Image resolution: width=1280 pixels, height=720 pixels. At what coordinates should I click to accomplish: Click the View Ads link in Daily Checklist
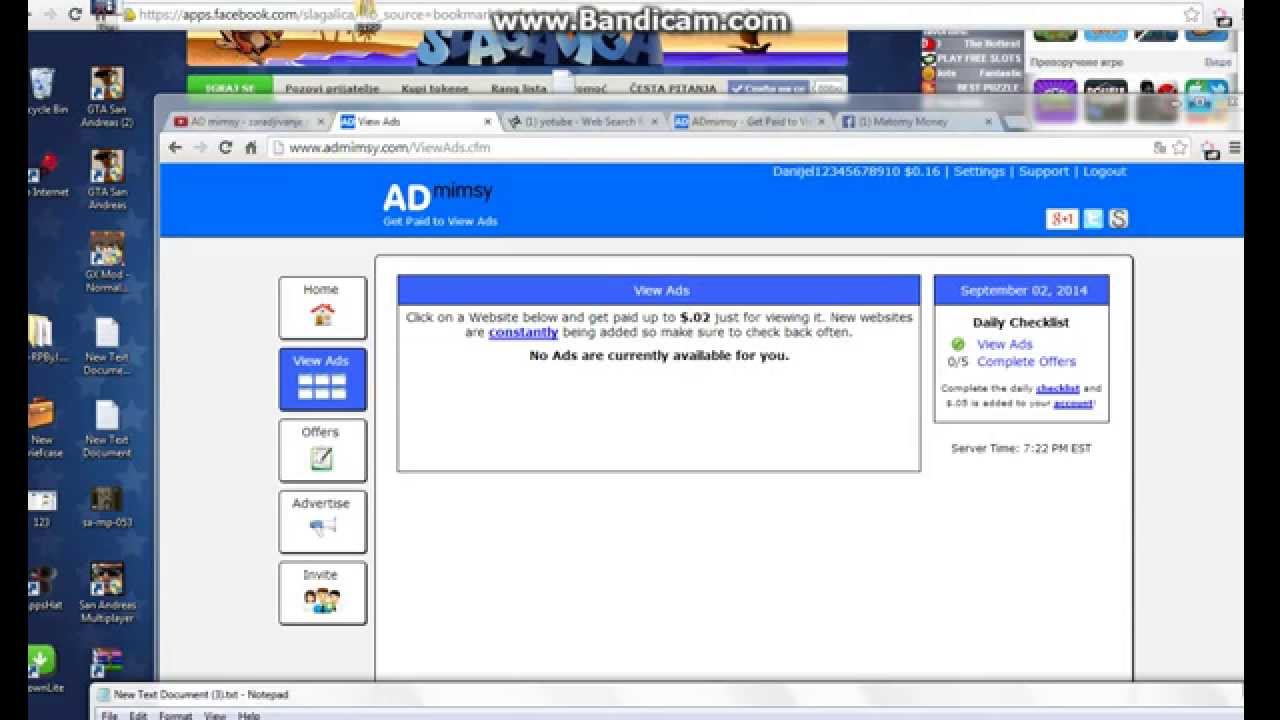pos(1005,344)
